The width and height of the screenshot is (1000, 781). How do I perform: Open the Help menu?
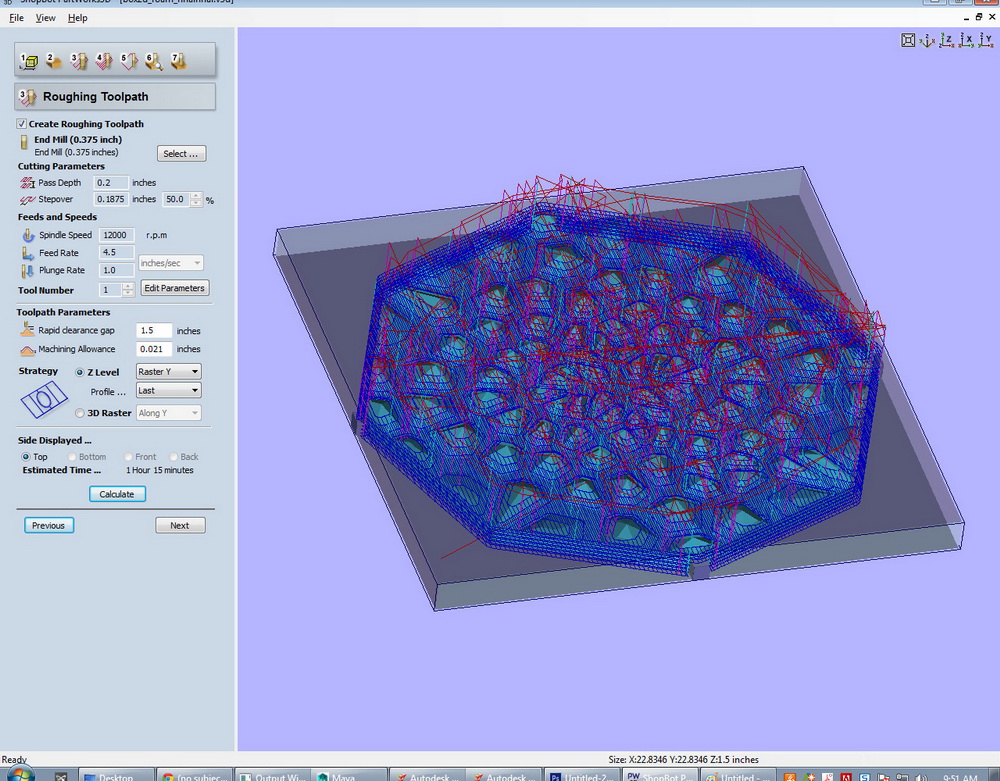pos(78,18)
